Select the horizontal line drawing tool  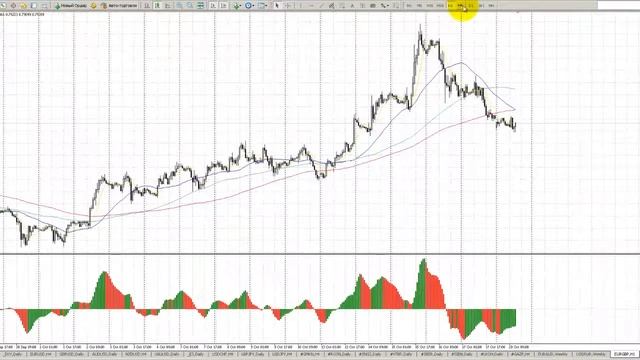coord(311,6)
